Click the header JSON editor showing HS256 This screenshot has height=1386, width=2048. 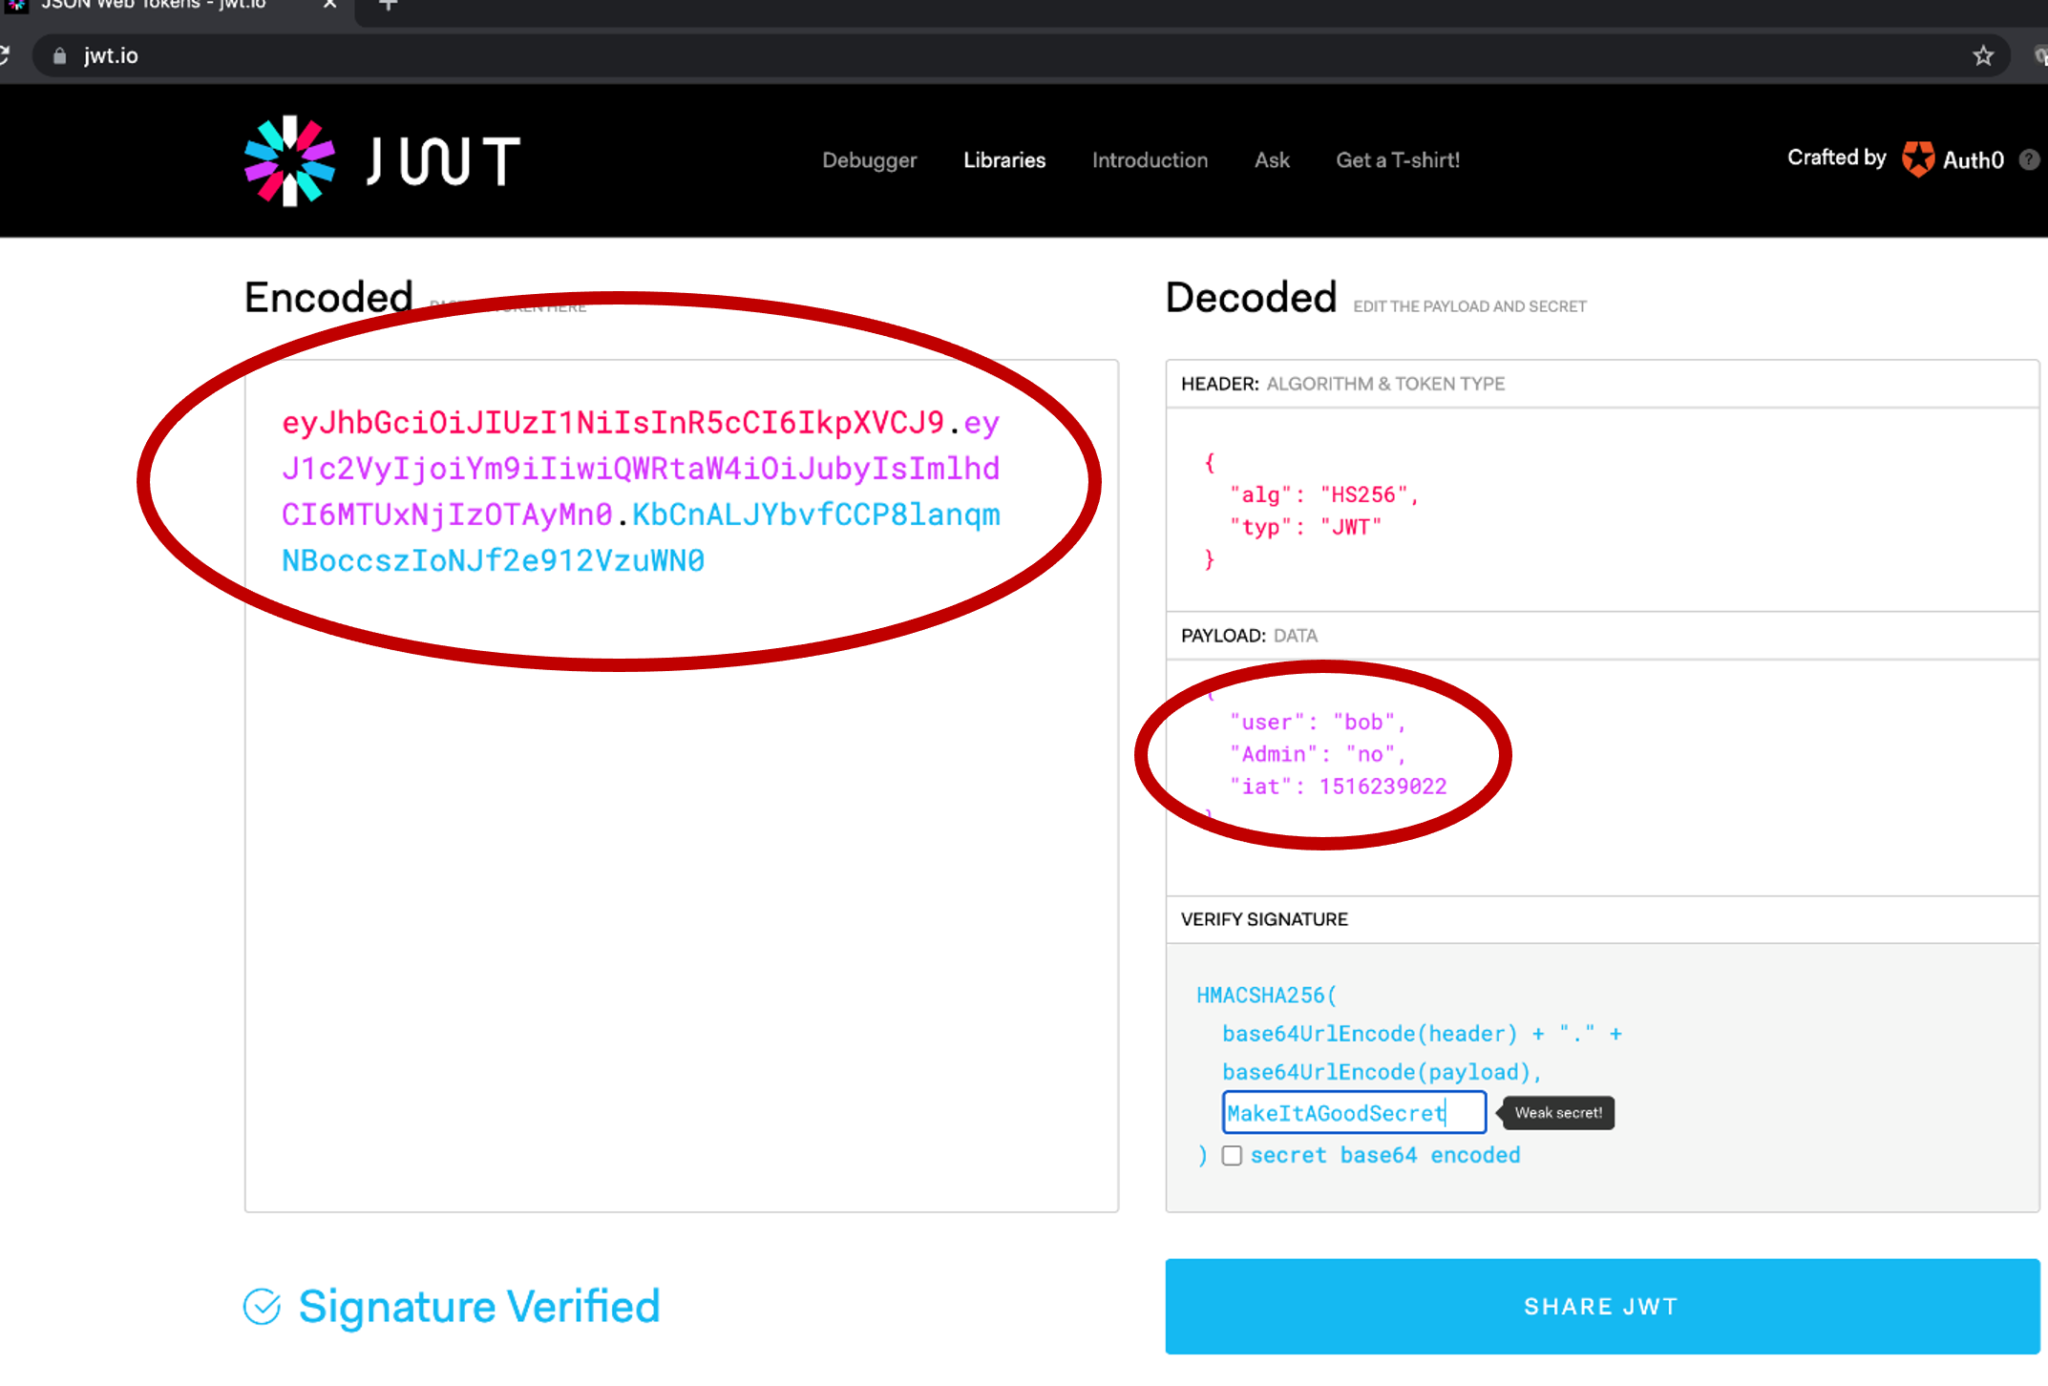pos(1602,509)
